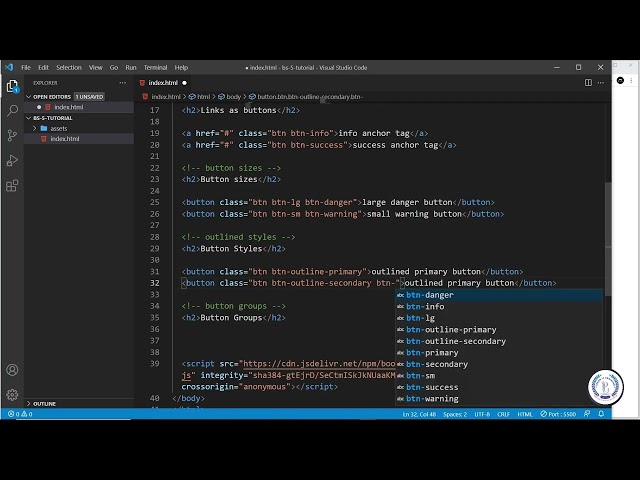This screenshot has width=640, height=480.
Task: Choose btn-secondary from autocomplete list
Action: (499, 364)
